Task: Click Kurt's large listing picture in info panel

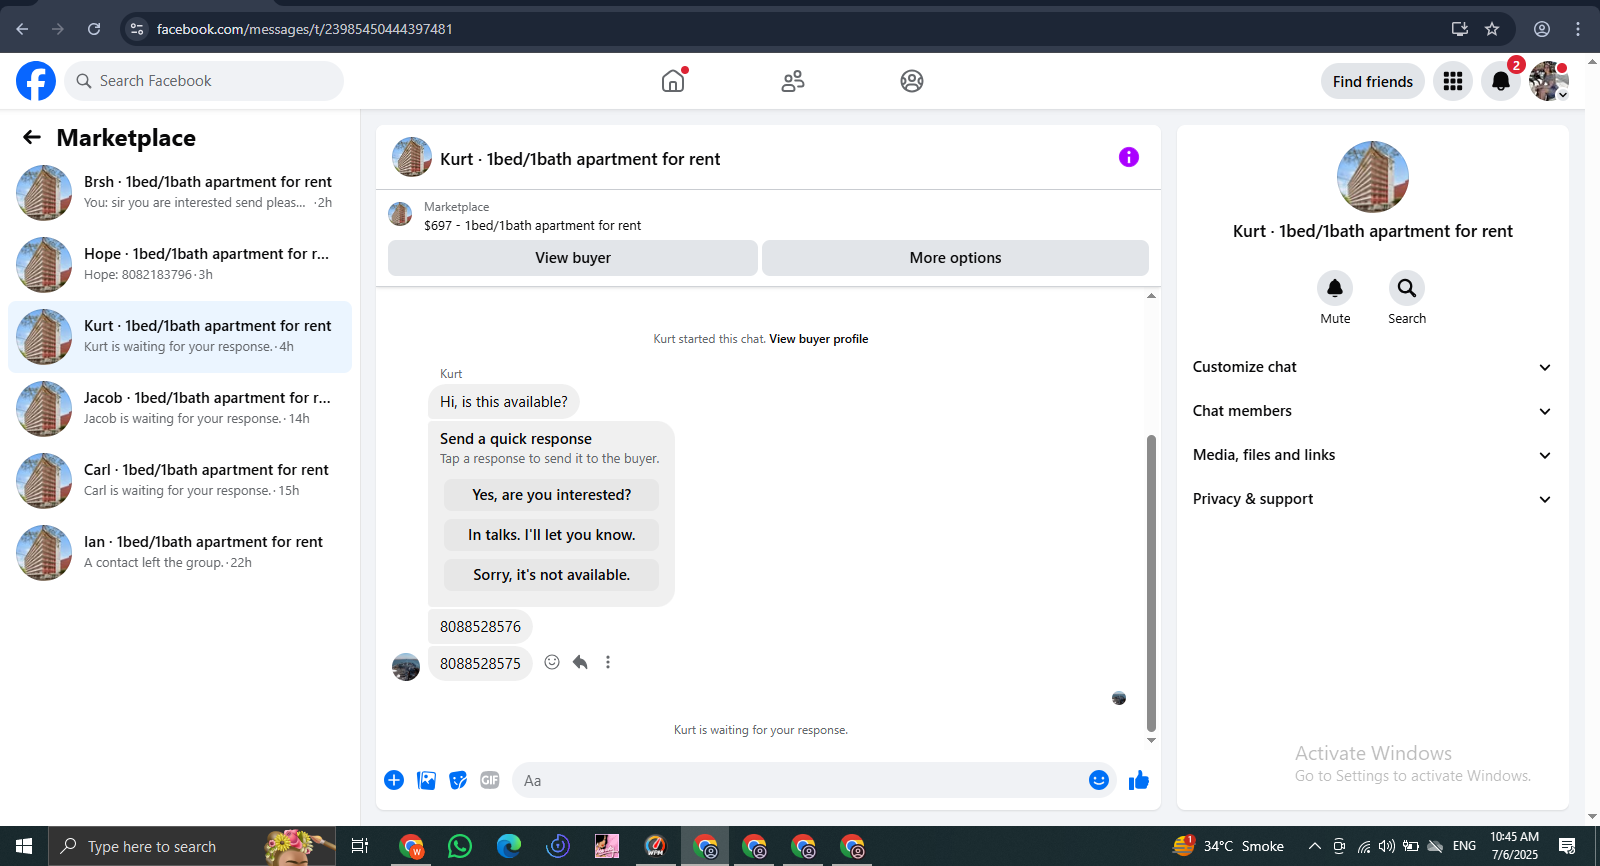Action: [x=1373, y=177]
